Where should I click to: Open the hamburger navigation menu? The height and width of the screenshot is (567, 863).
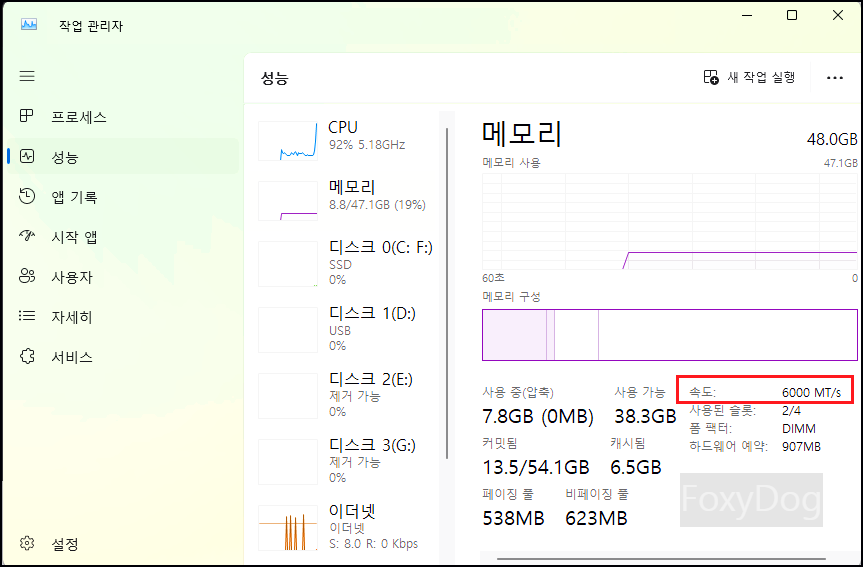27,76
